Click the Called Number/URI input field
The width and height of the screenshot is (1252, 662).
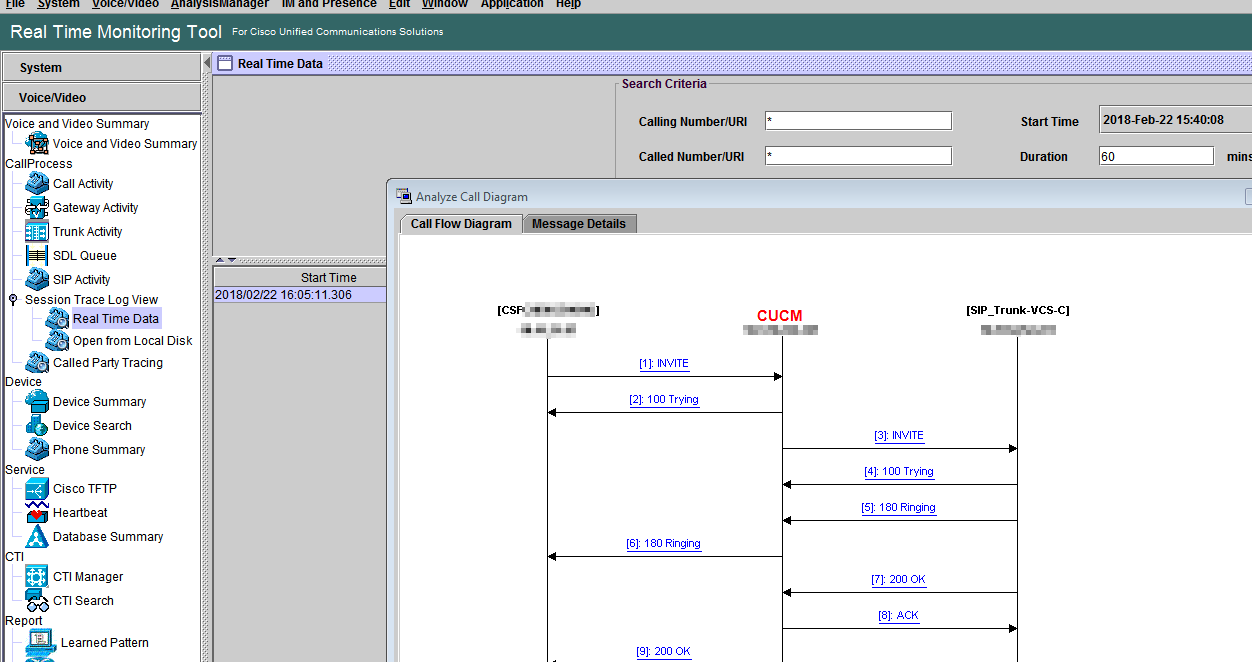coord(858,156)
